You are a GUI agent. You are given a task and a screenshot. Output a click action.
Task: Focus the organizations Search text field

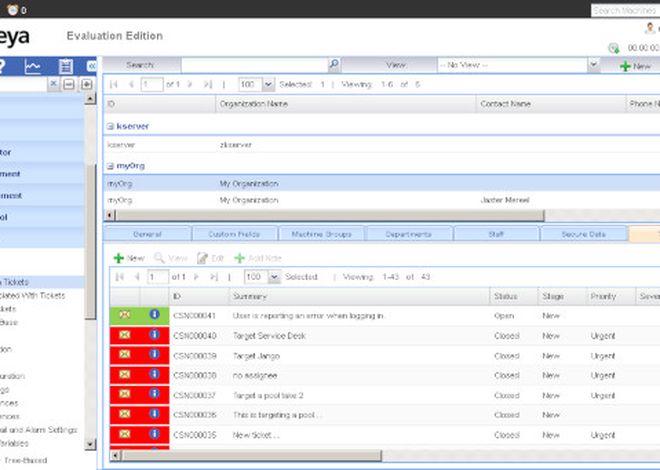coord(254,65)
